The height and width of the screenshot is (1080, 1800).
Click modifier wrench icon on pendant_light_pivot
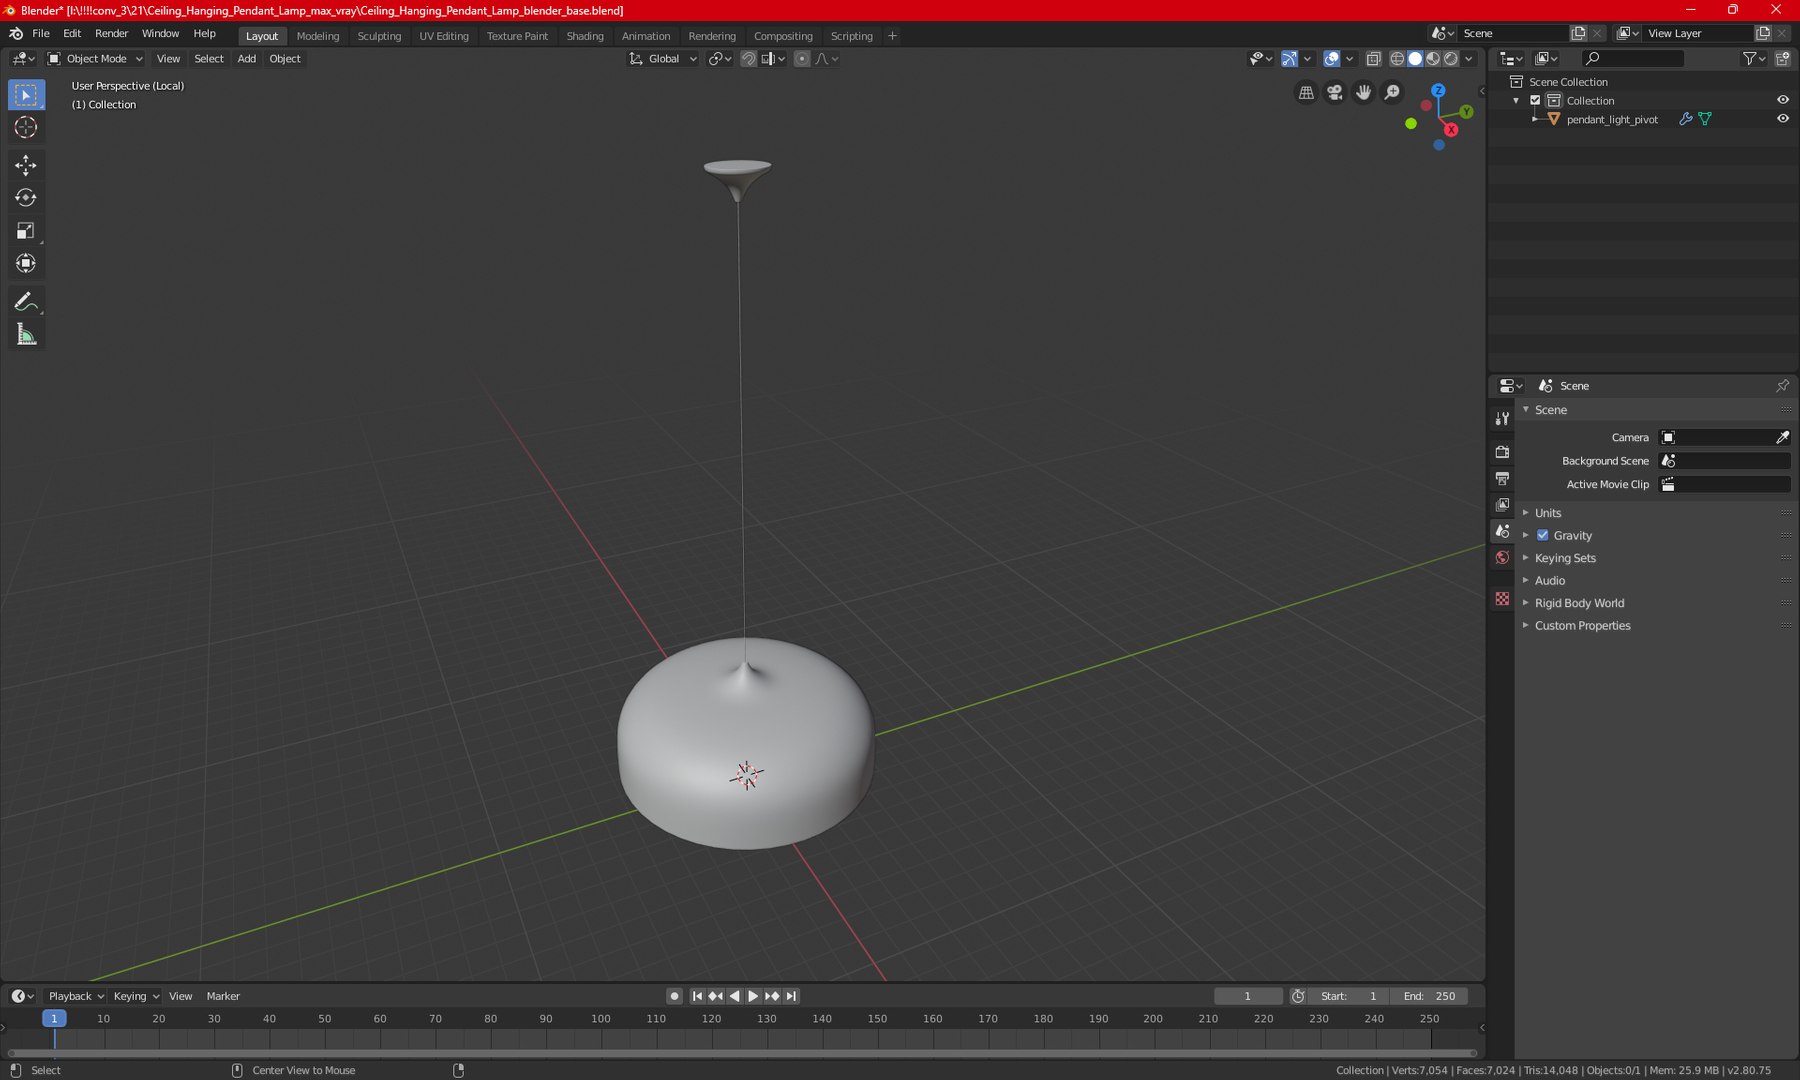coord(1686,119)
